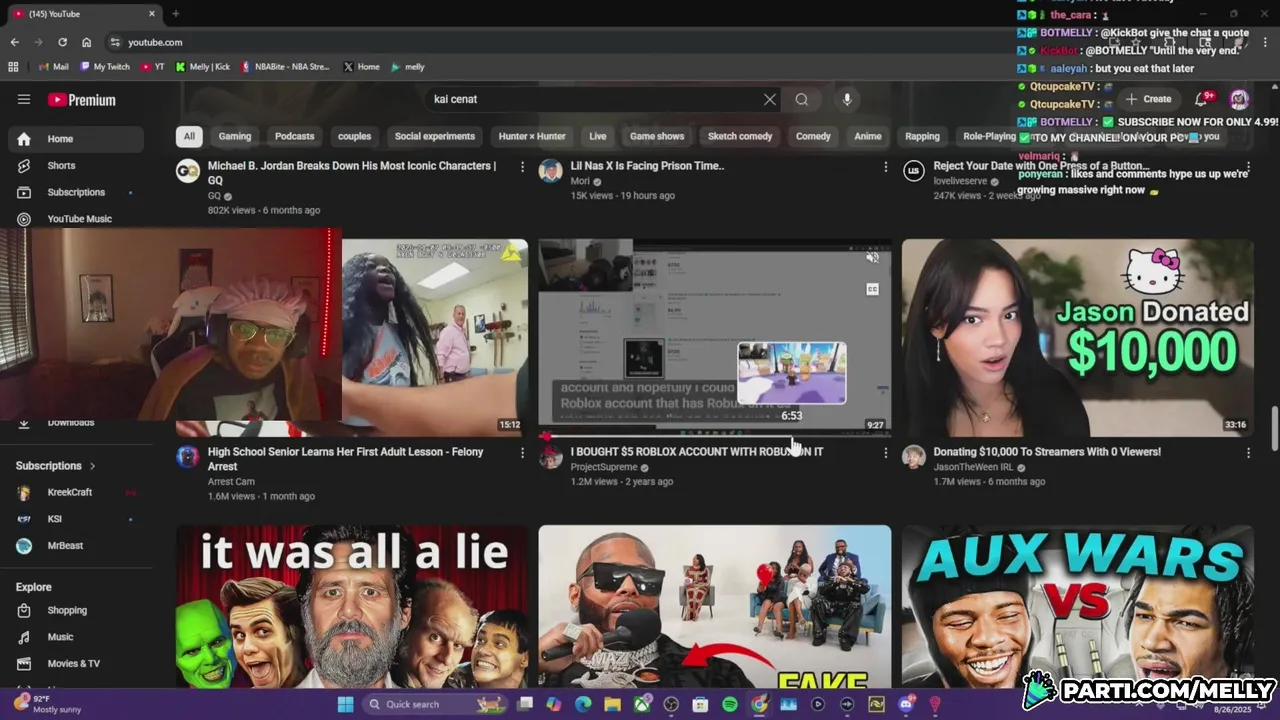The image size is (1280, 720).
Task: Open Subscriptions in the sidebar
Action: click(76, 192)
